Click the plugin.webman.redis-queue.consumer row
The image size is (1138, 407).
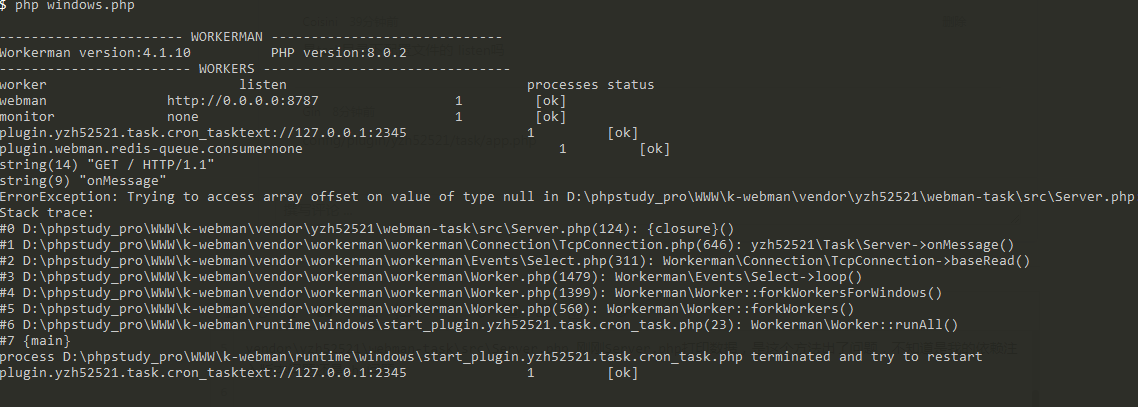click(335, 149)
